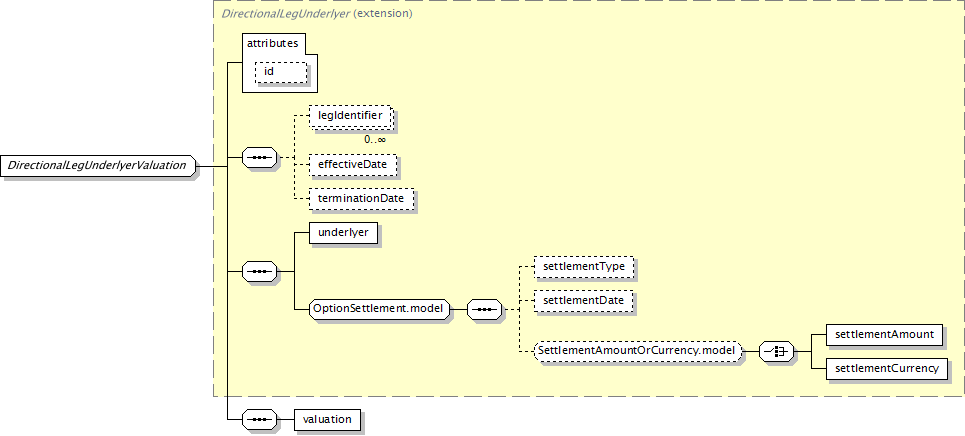Select the legIdentifier element
Screen dimensions: 965x436
(x=350, y=117)
